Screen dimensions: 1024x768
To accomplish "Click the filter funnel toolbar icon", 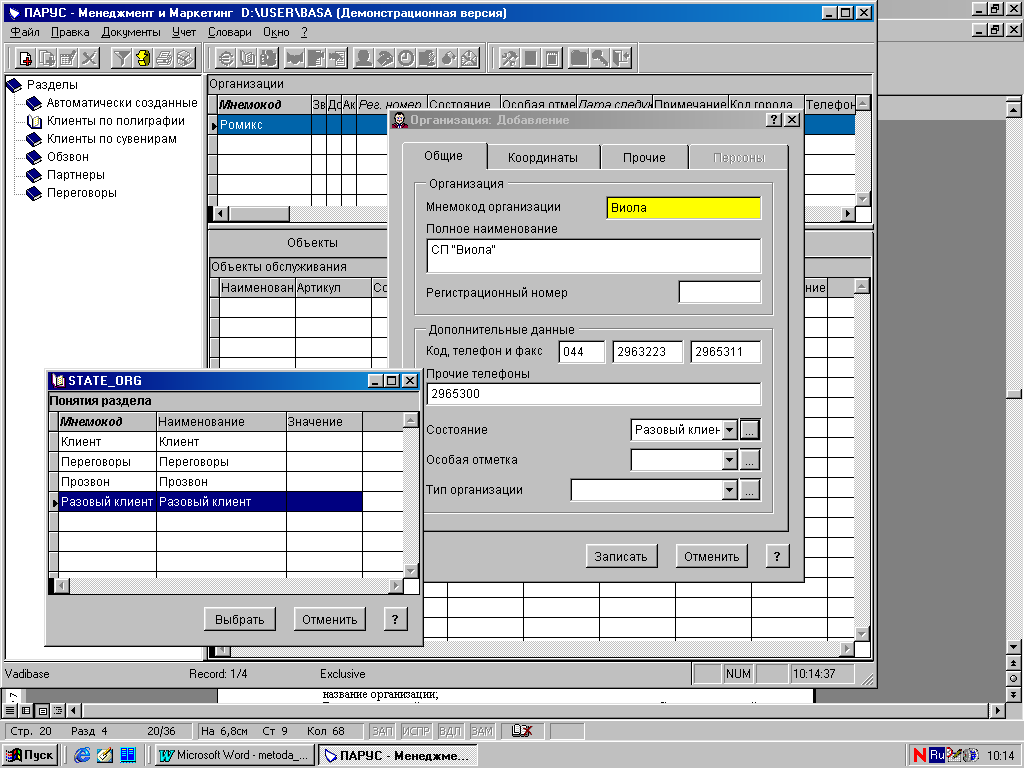I will pyautogui.click(x=121, y=59).
